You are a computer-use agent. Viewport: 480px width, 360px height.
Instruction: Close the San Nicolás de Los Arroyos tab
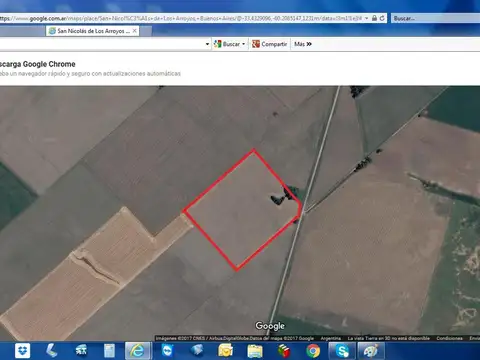point(134,31)
